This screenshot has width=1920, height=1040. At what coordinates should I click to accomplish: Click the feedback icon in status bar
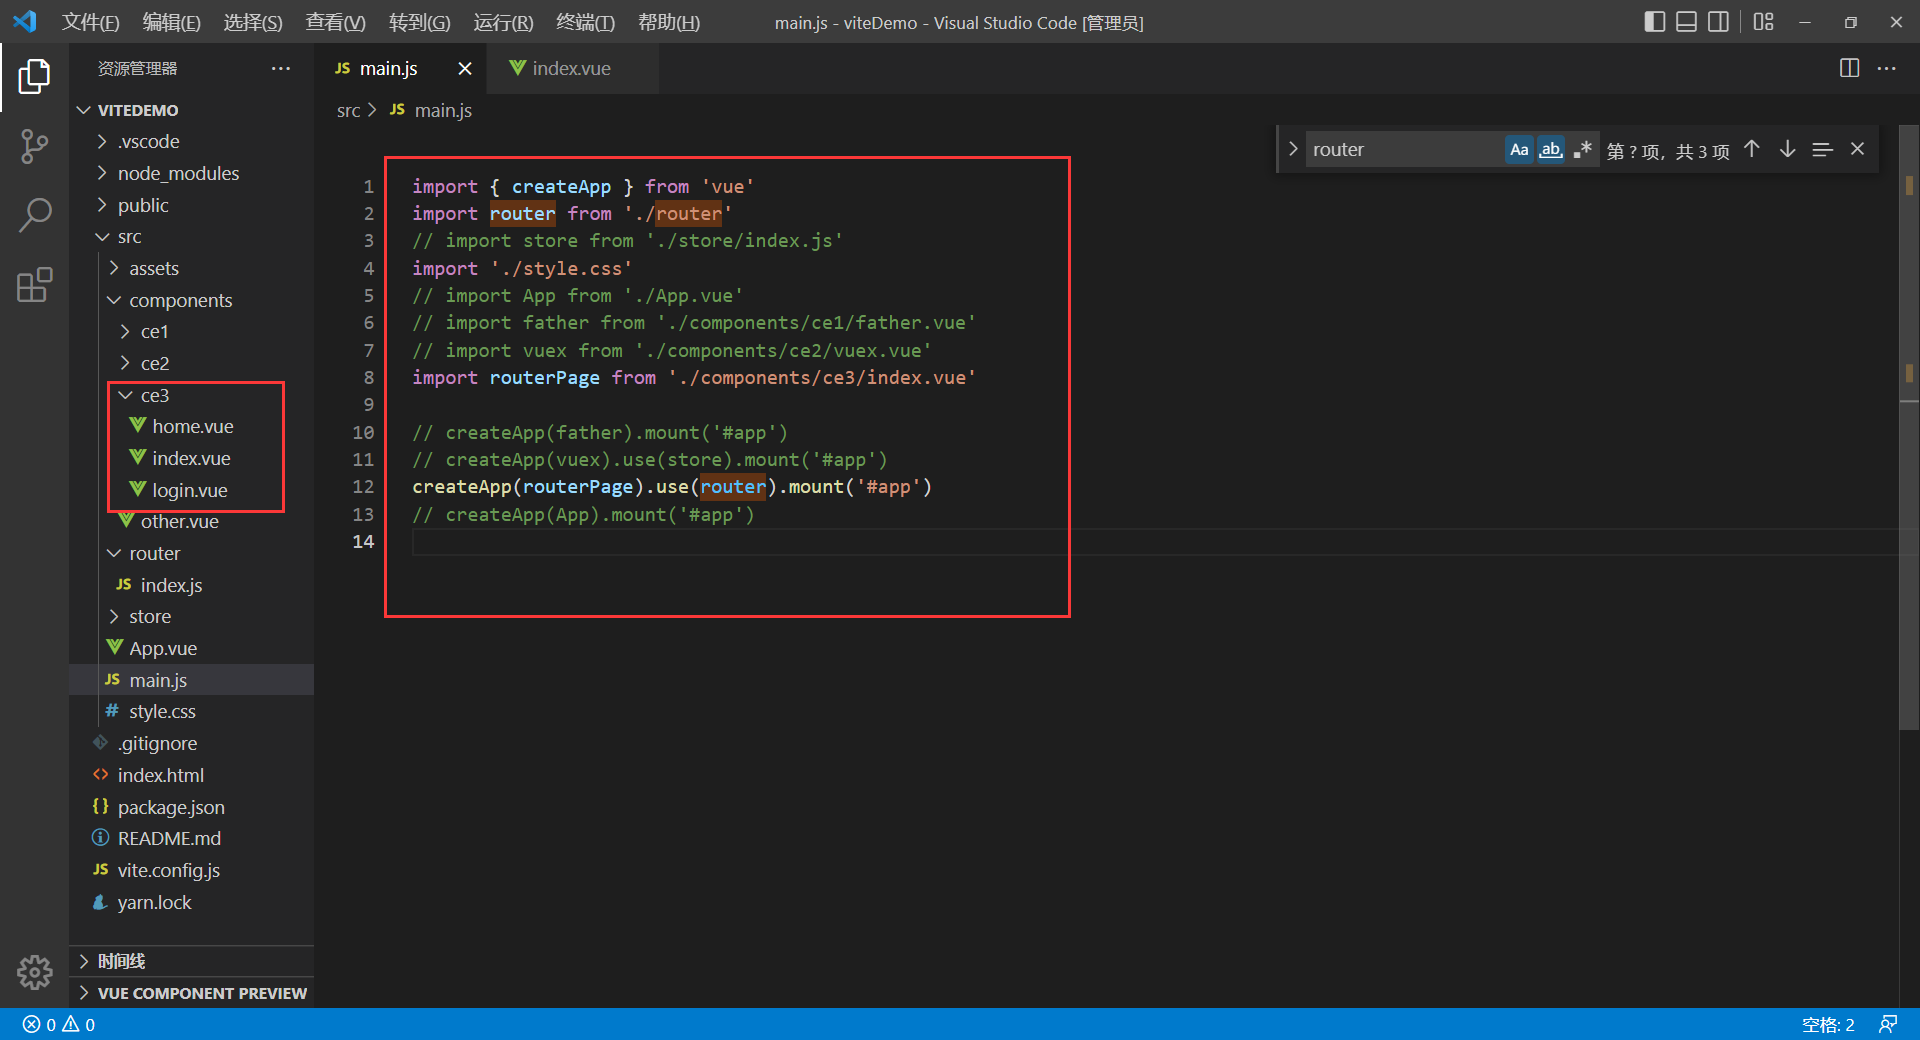(x=1888, y=1024)
